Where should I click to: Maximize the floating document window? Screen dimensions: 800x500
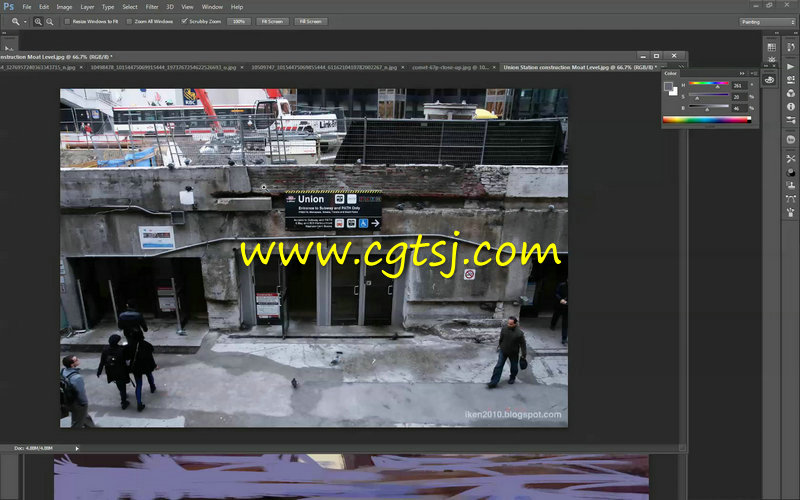pos(657,56)
